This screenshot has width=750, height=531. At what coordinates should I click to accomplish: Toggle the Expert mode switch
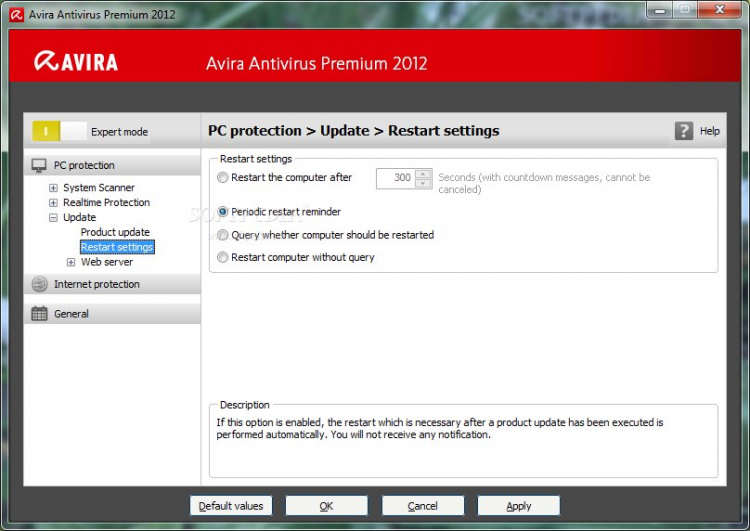click(59, 131)
